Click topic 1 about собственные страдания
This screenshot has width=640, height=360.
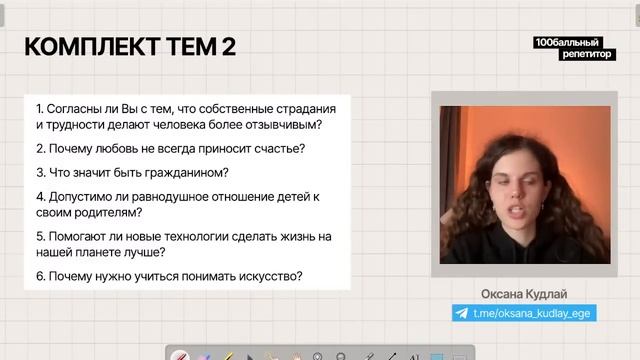coord(186,117)
